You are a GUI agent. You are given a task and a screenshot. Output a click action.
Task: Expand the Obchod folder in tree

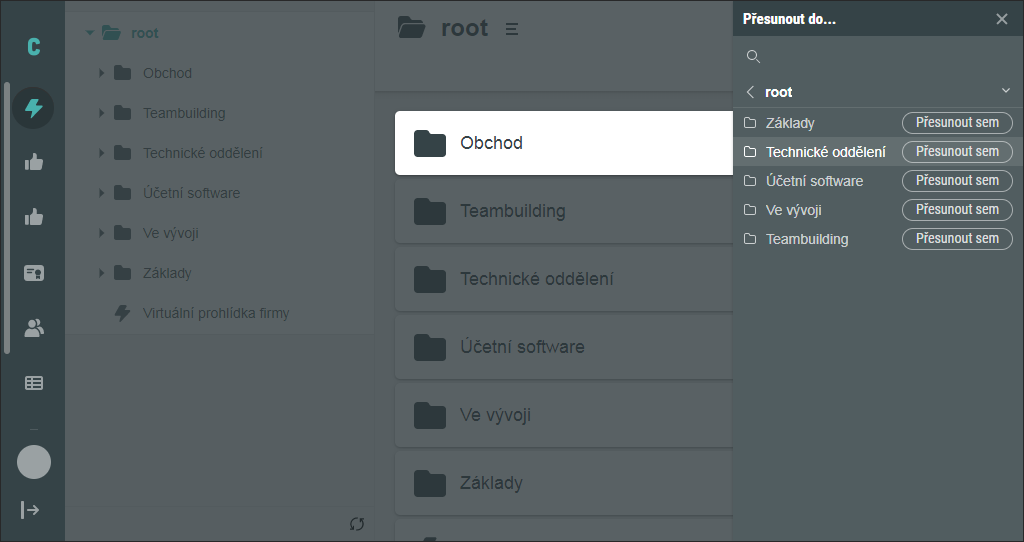point(101,73)
